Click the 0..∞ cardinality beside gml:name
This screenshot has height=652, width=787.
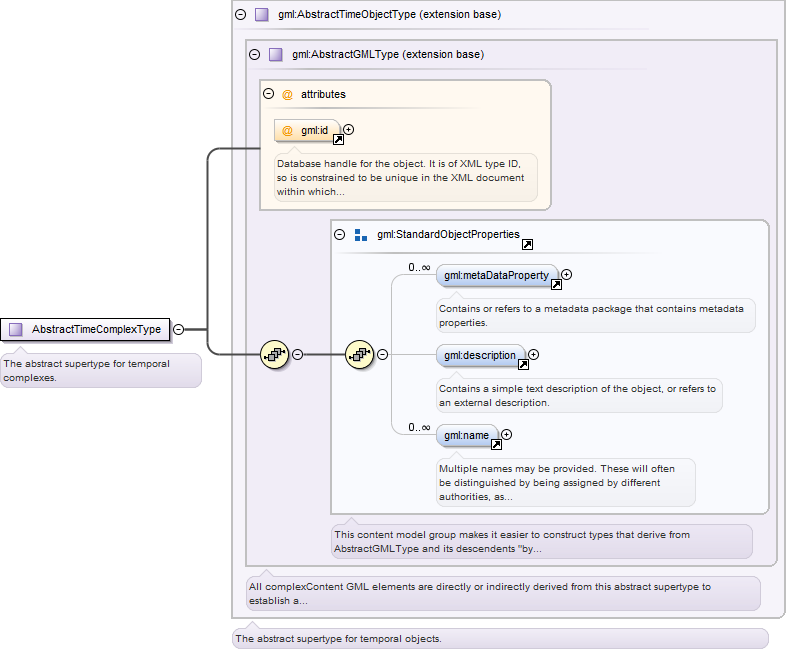(x=419, y=428)
